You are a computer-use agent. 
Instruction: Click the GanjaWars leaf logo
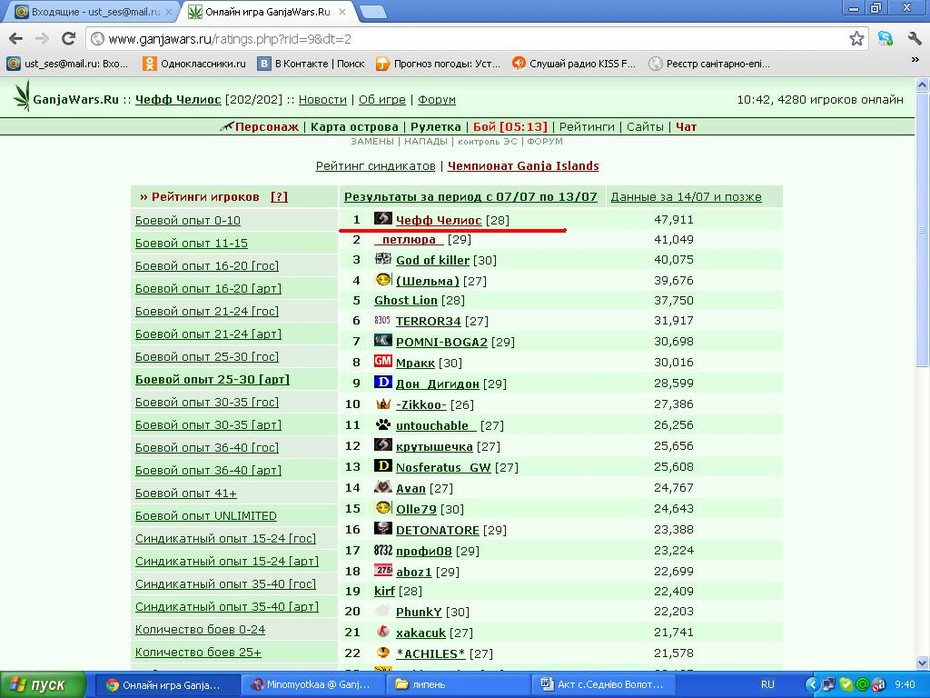22,97
